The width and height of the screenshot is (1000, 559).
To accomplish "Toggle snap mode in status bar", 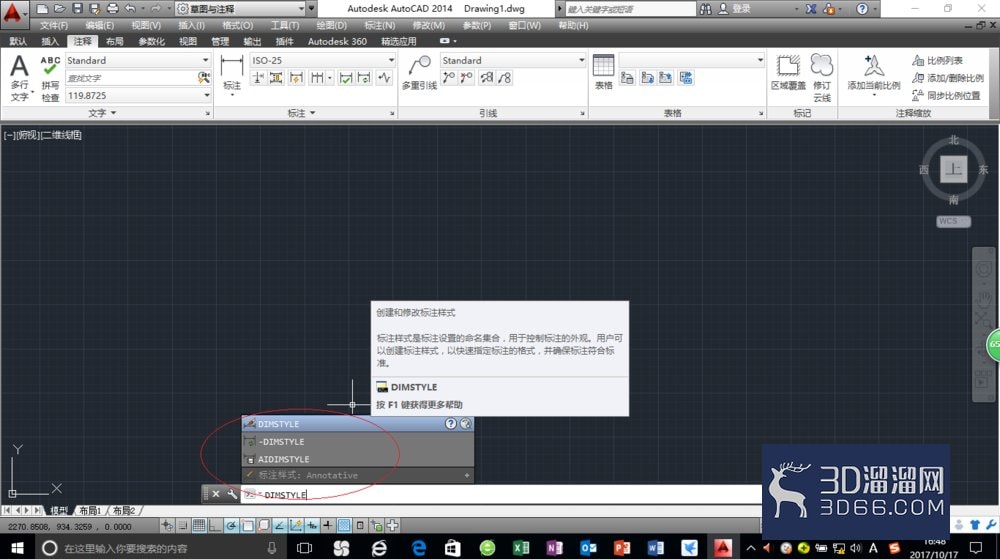I will [x=183, y=526].
